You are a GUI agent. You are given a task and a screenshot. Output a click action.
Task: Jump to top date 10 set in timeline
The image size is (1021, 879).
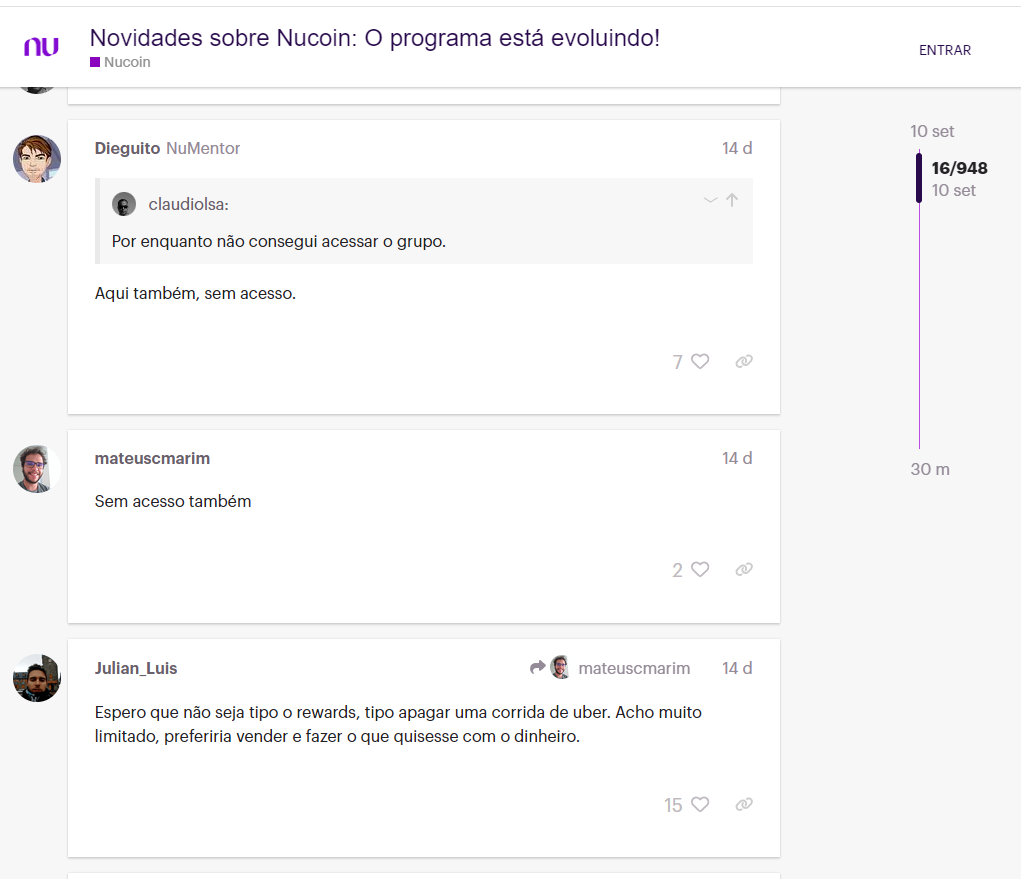click(x=932, y=131)
